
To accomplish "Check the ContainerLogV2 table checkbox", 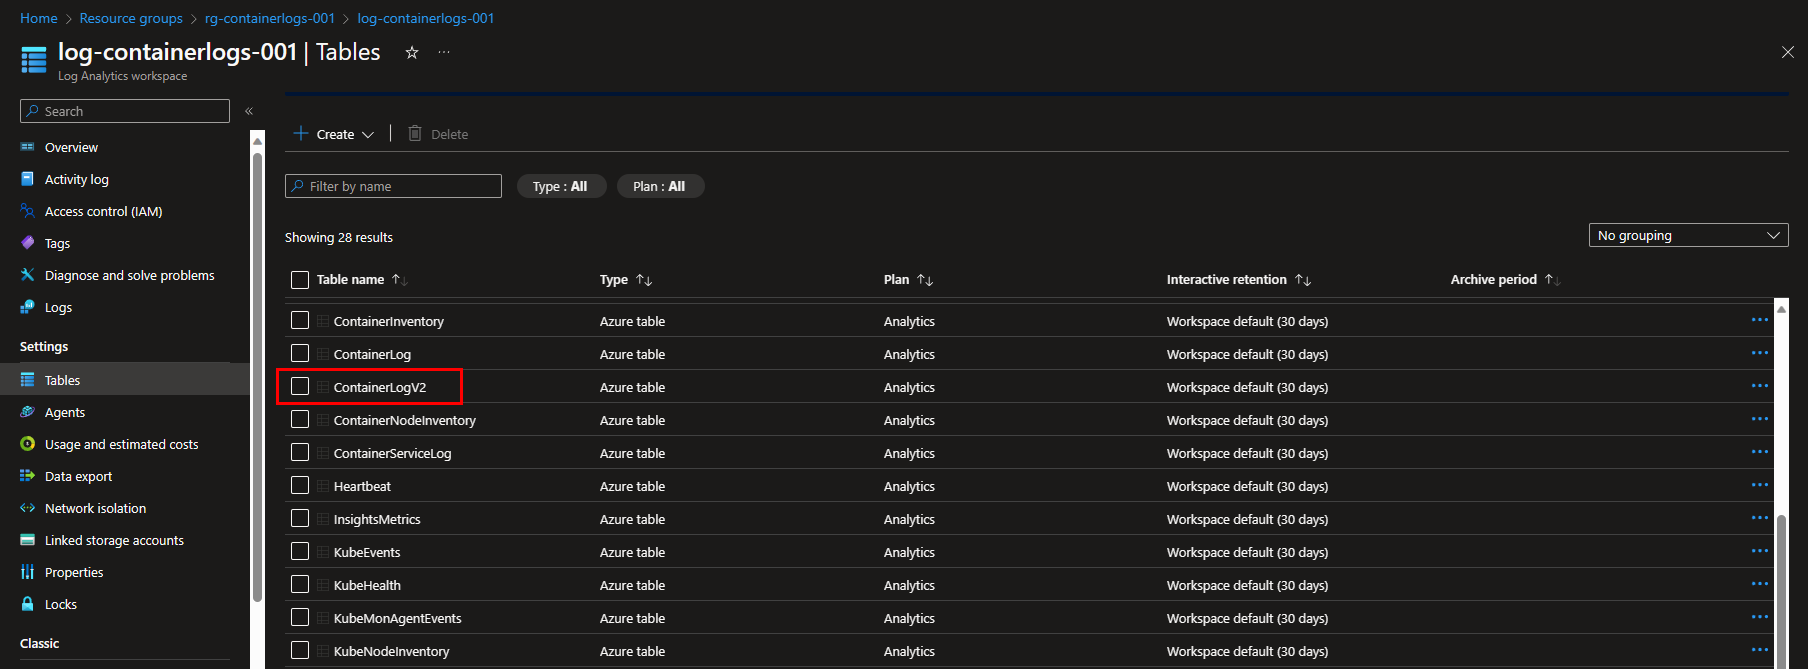I will tap(300, 387).
